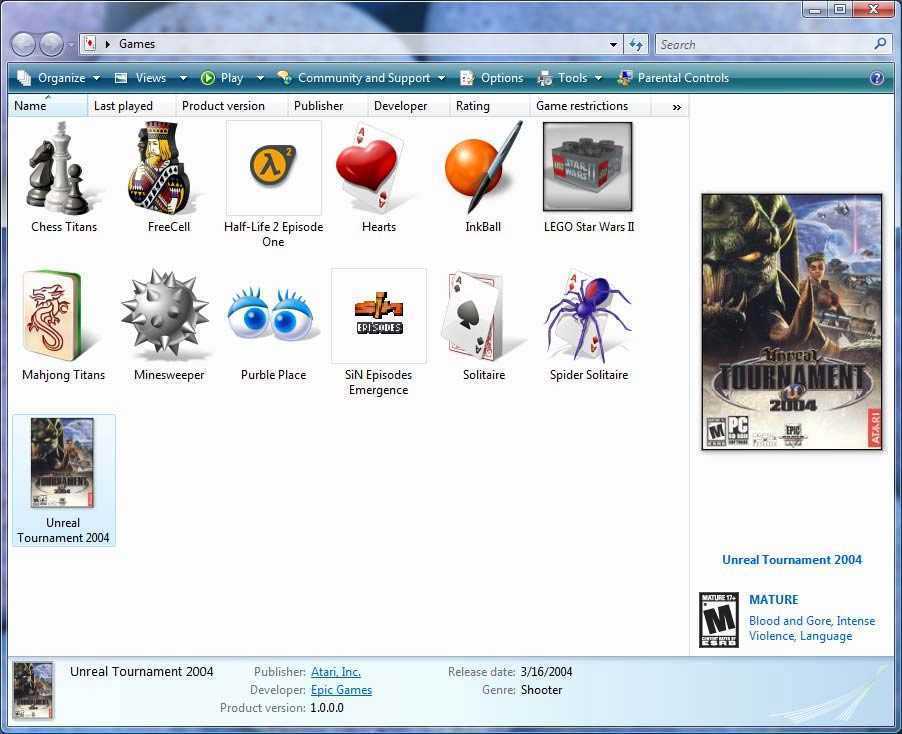This screenshot has width=902, height=734.
Task: Click the details pane game thumbnail
Action: [33, 690]
